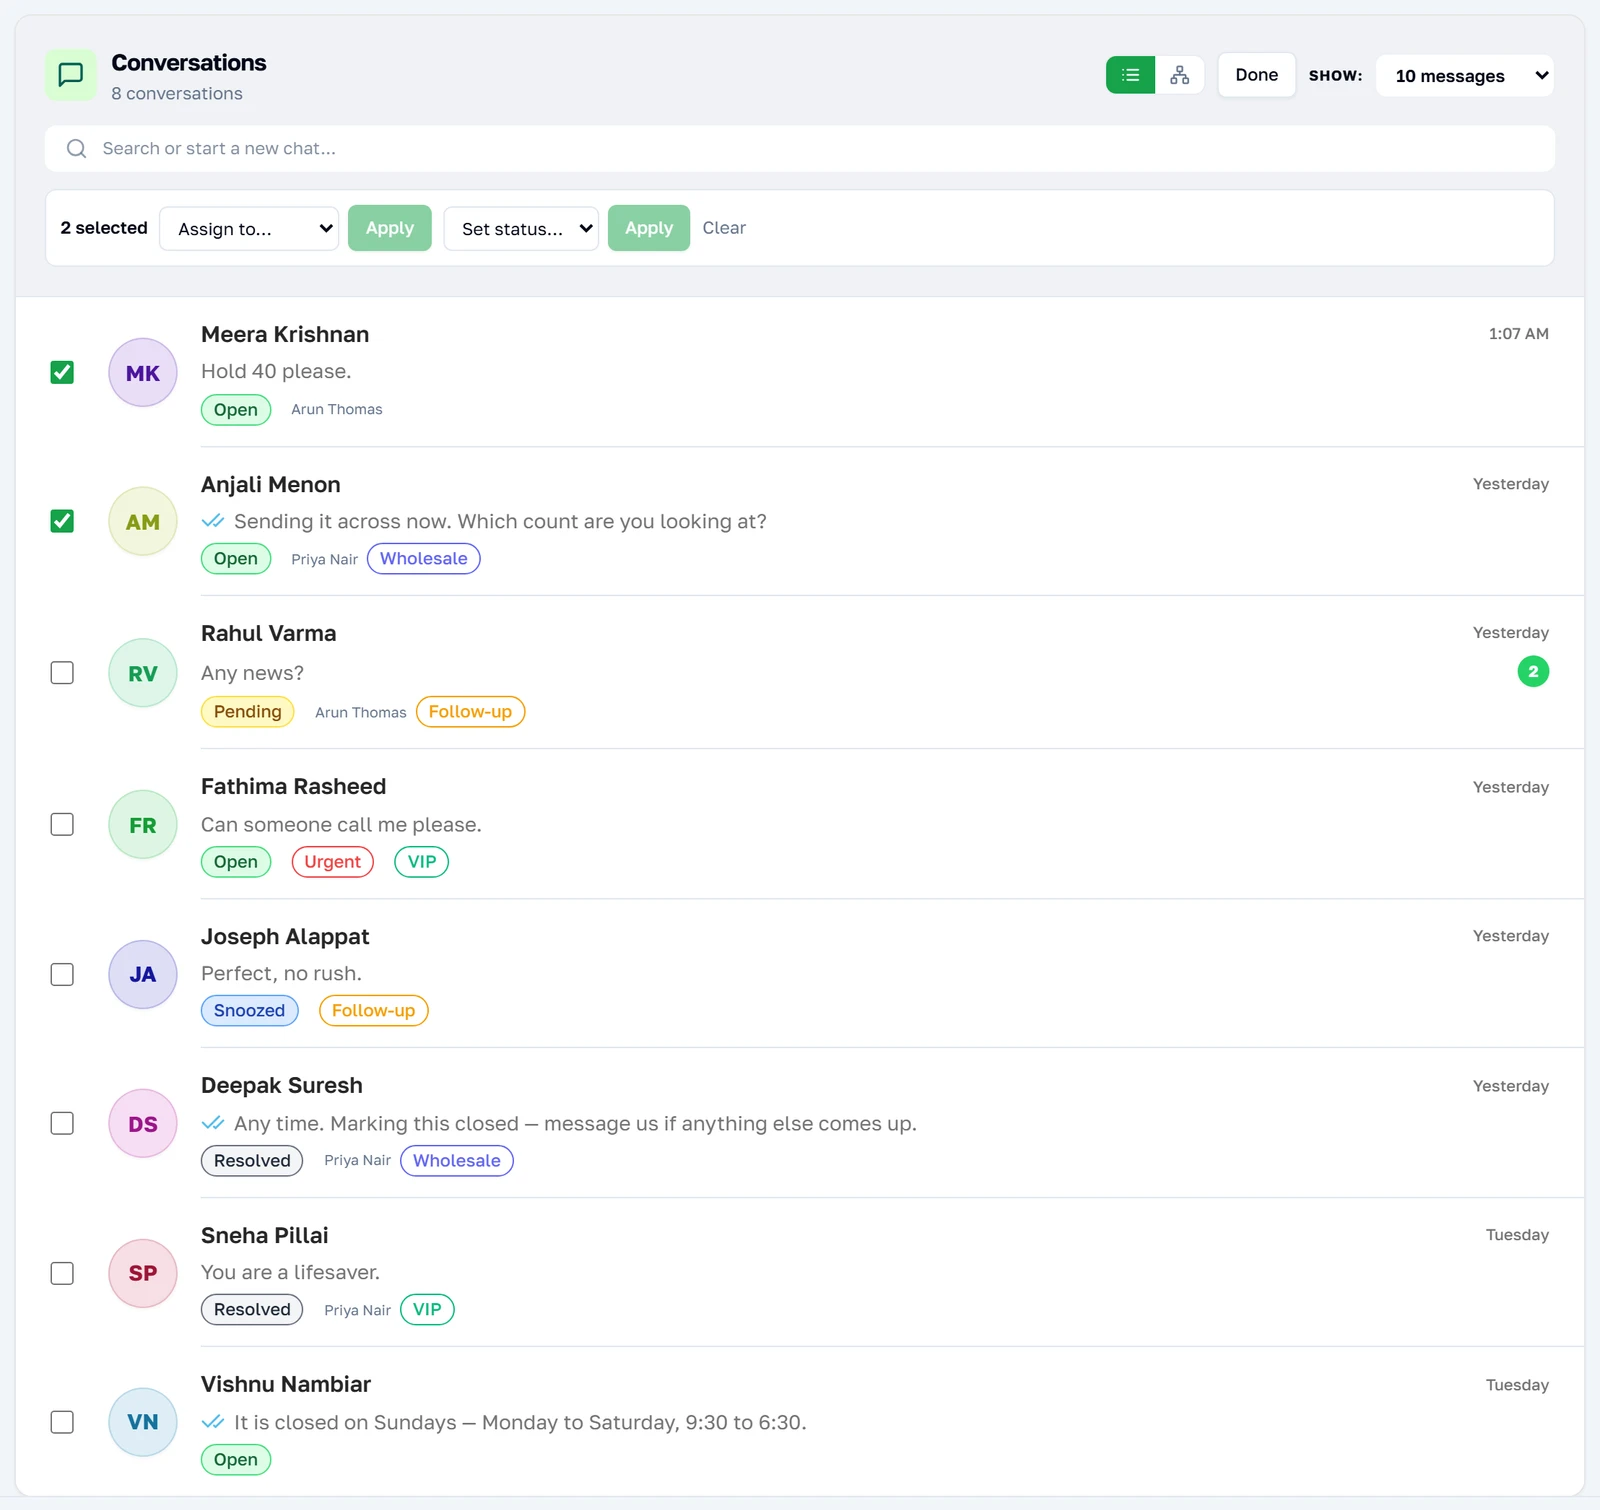The width and height of the screenshot is (1600, 1510).
Task: Click the Snoozed status badge for Joseph Alappat
Action: 250,1011
